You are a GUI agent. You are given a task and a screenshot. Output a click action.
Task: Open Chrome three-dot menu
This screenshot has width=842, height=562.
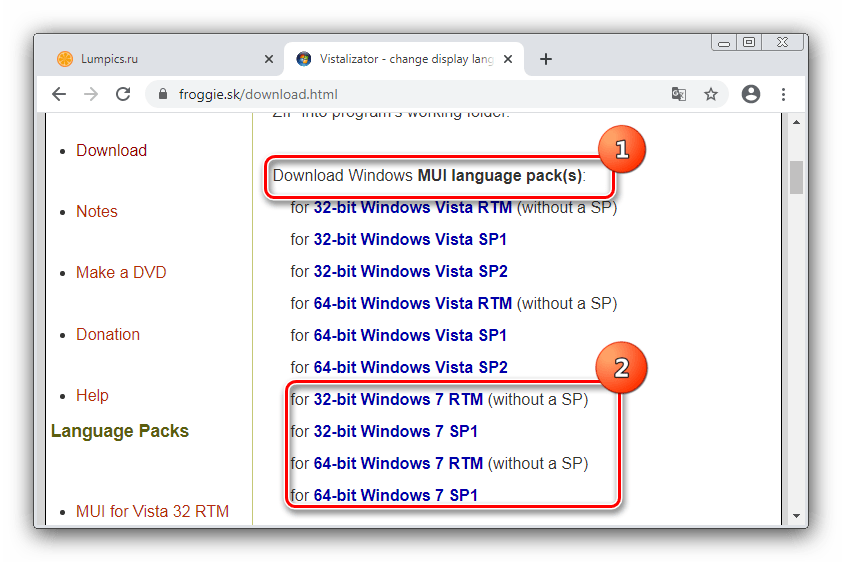[x=783, y=94]
